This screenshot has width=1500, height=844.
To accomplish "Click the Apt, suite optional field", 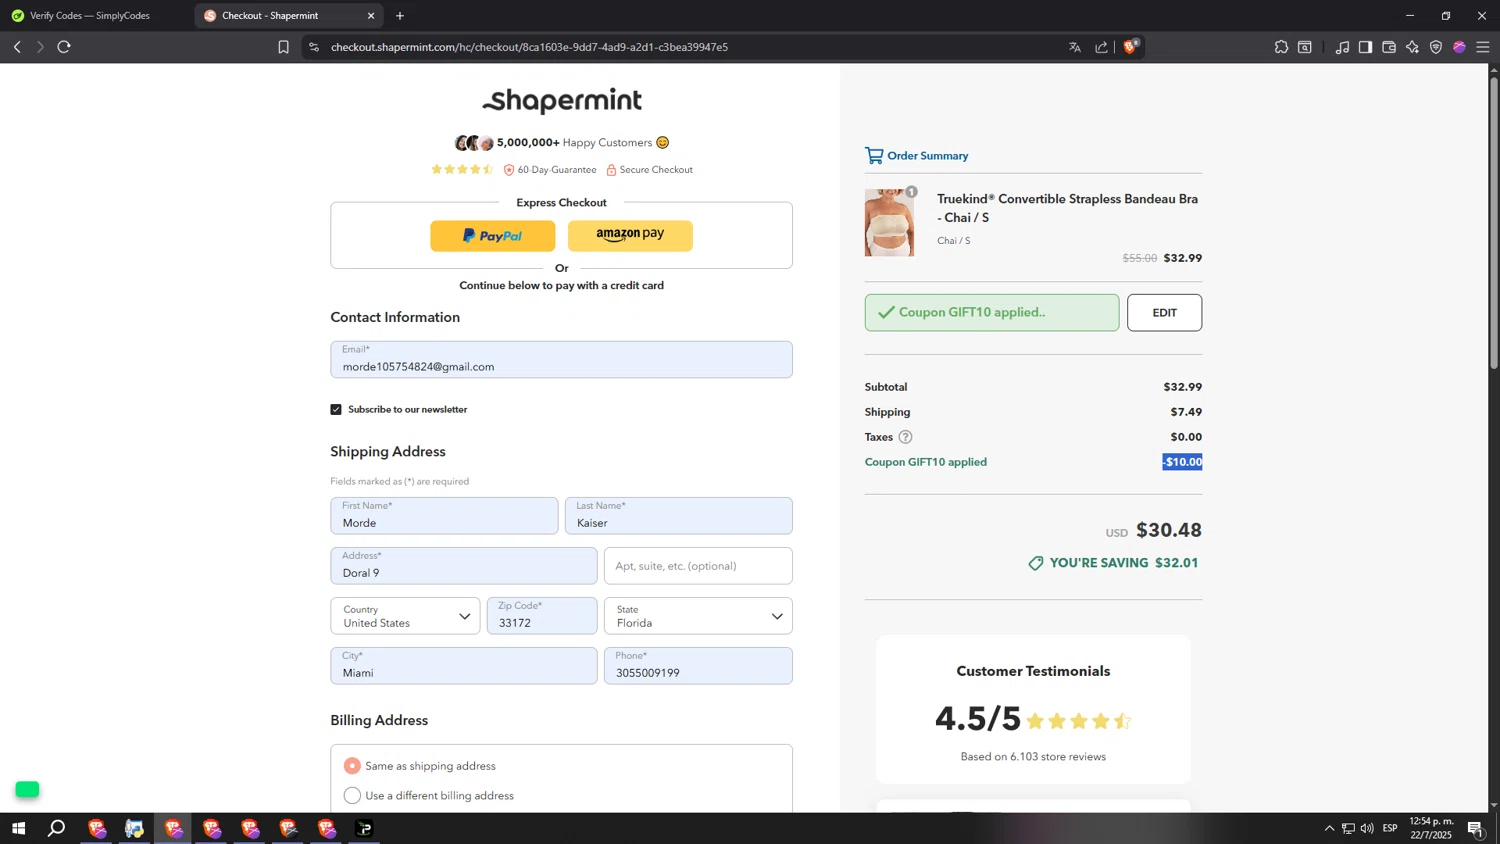I will 698,566.
